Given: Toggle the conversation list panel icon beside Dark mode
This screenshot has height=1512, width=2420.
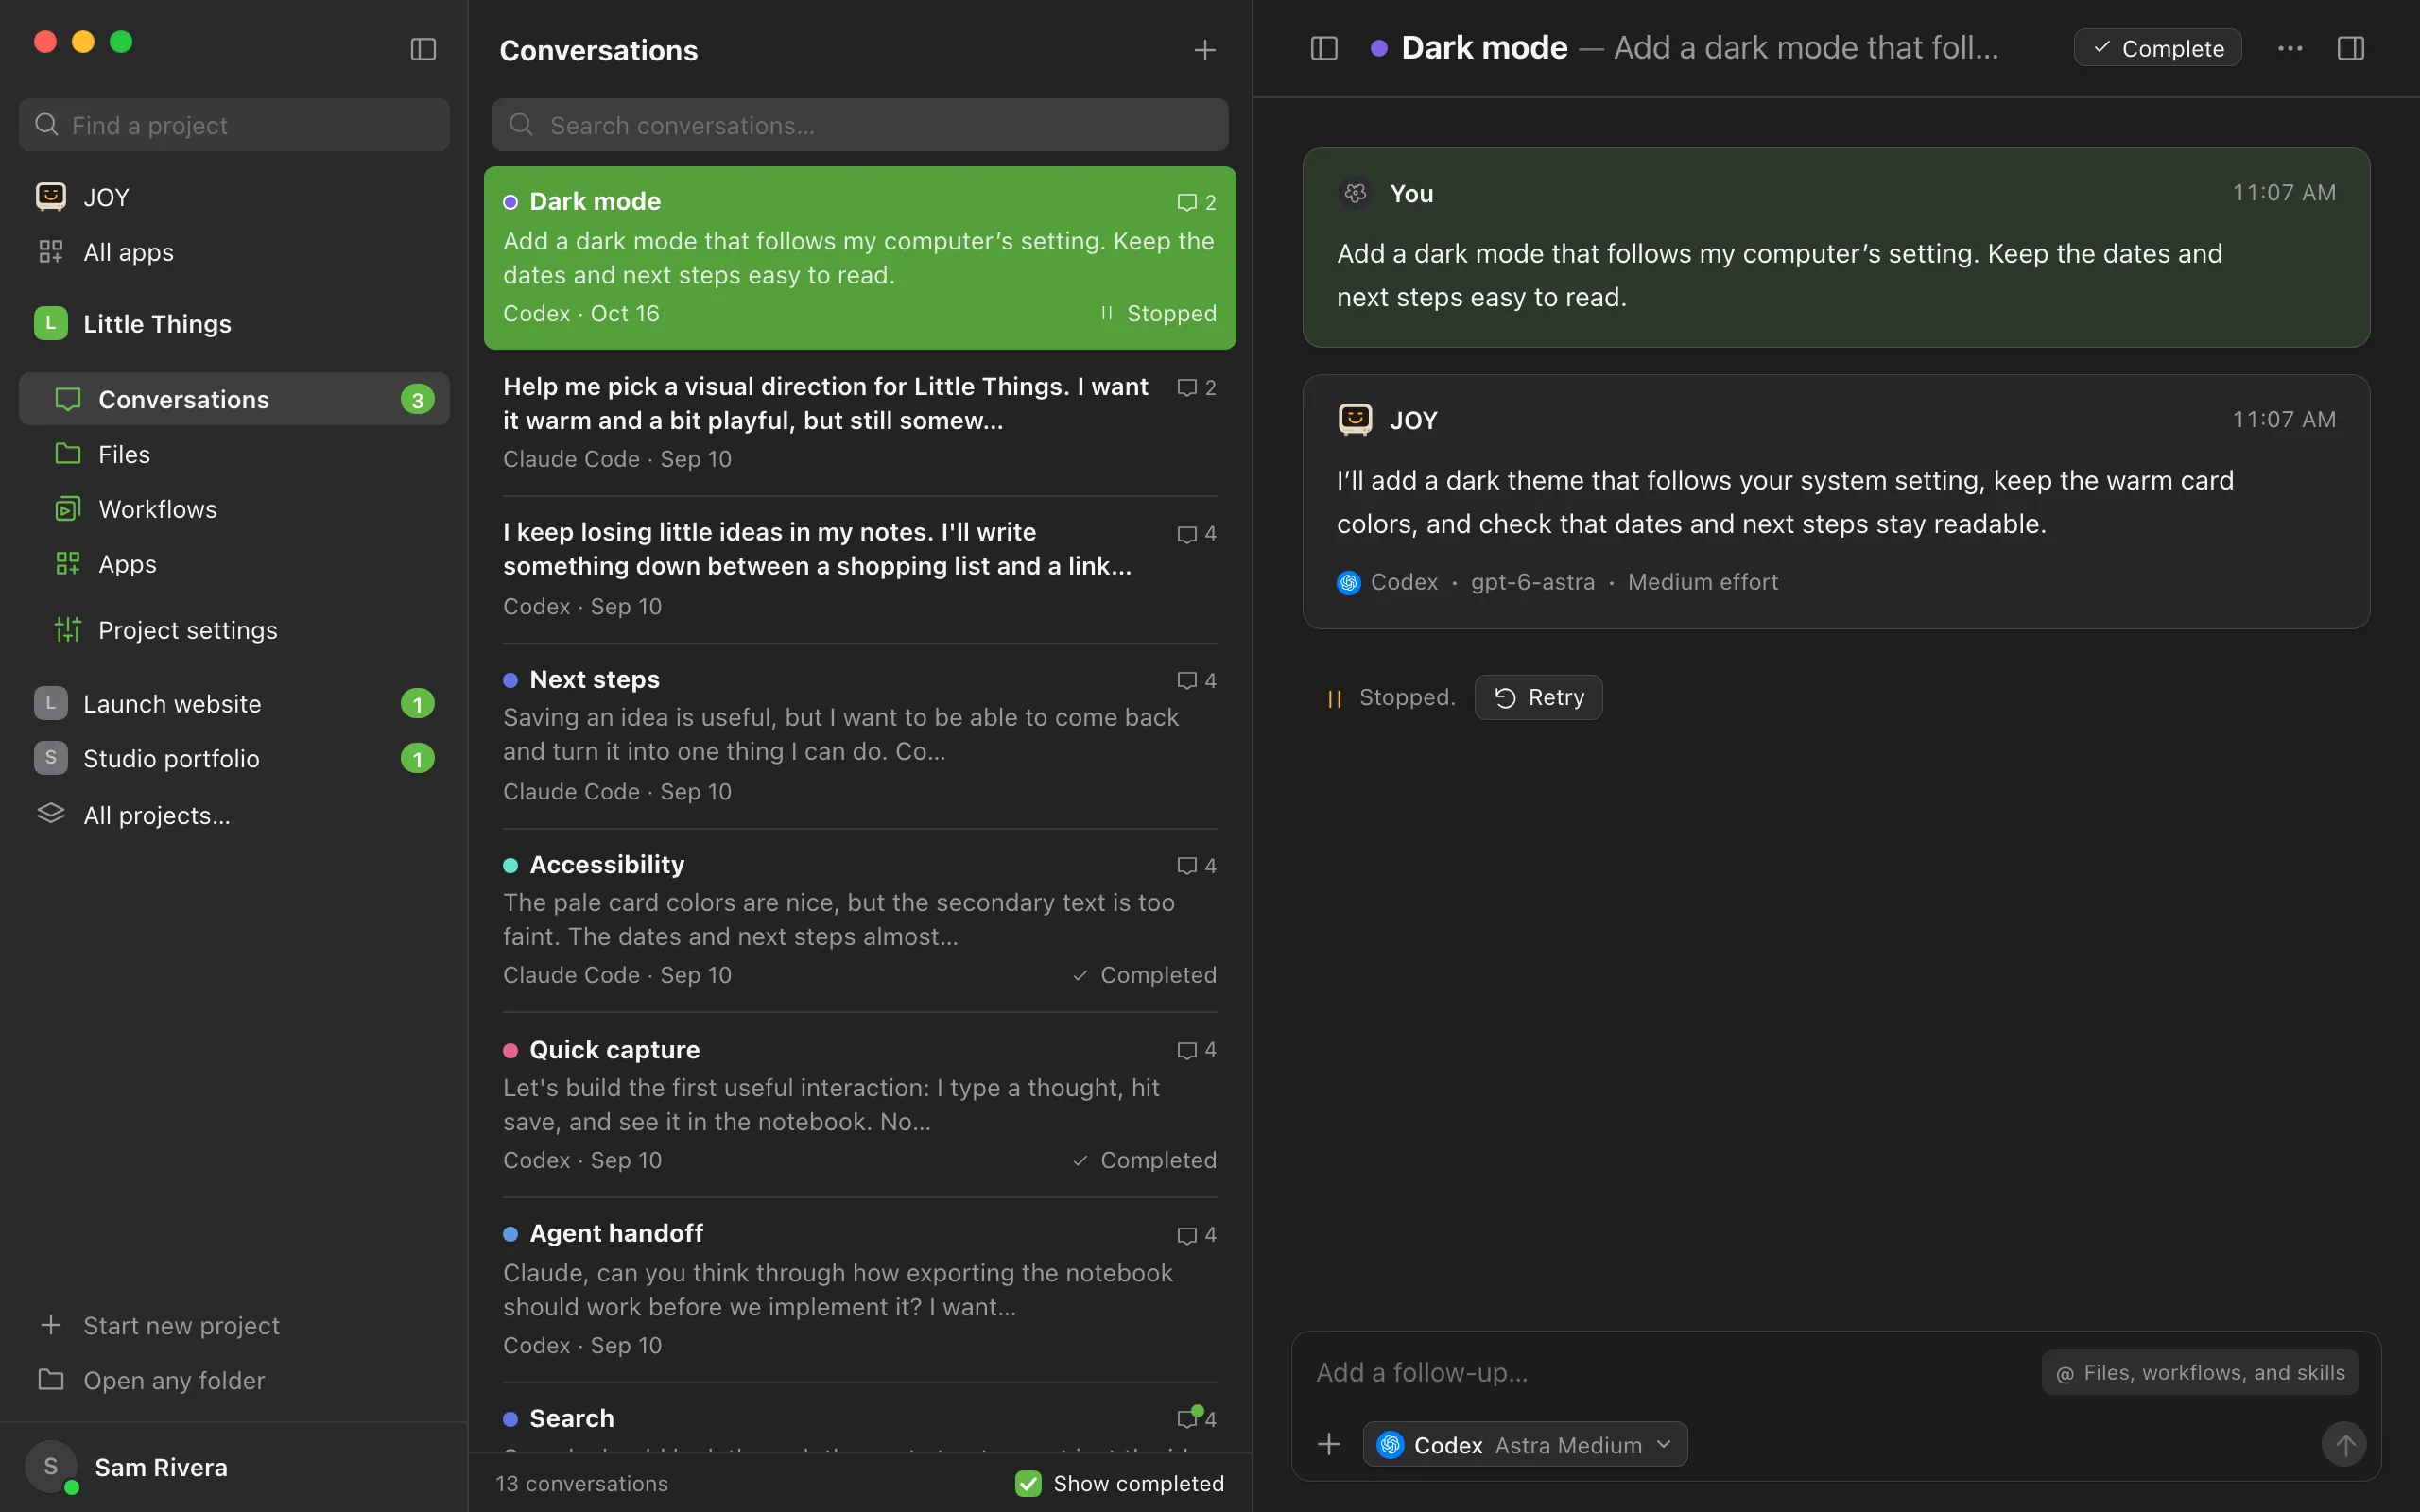Looking at the screenshot, I should pyautogui.click(x=1324, y=48).
